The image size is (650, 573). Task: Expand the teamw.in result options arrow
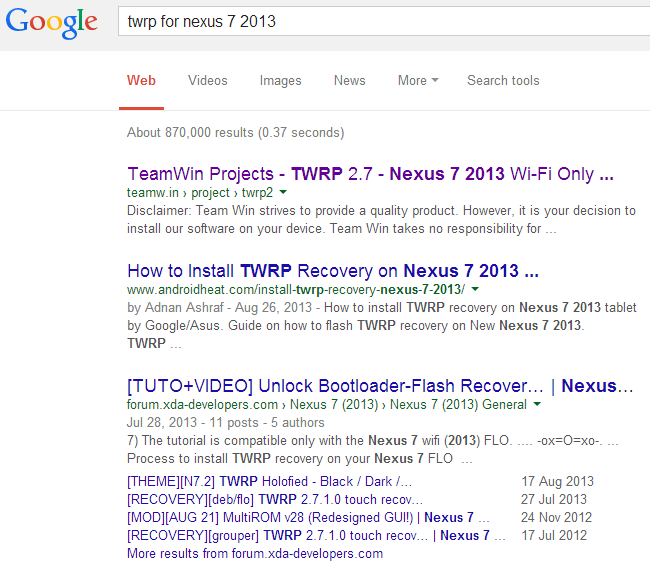click(284, 192)
